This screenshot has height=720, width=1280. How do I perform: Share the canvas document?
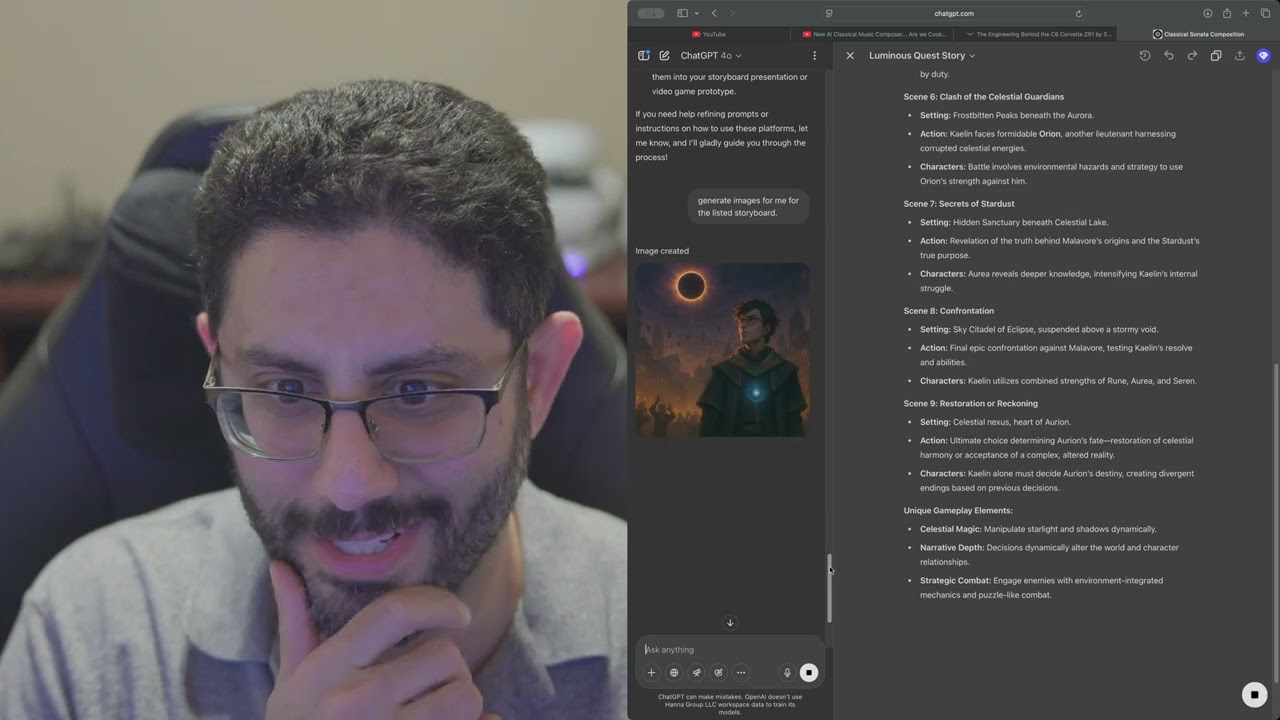coord(1240,56)
